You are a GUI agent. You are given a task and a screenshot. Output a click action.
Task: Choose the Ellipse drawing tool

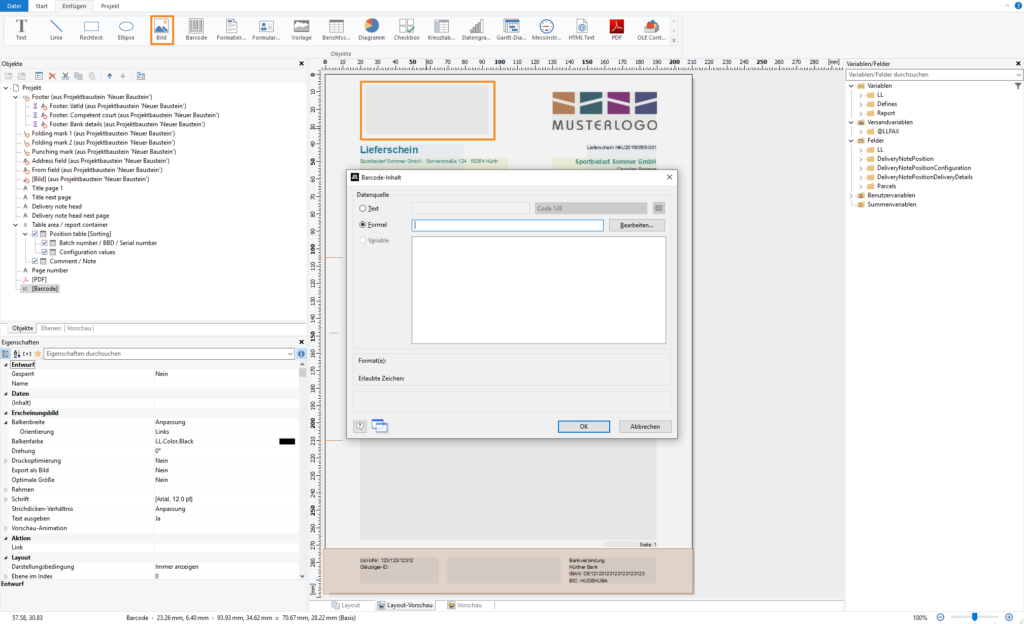(126, 29)
